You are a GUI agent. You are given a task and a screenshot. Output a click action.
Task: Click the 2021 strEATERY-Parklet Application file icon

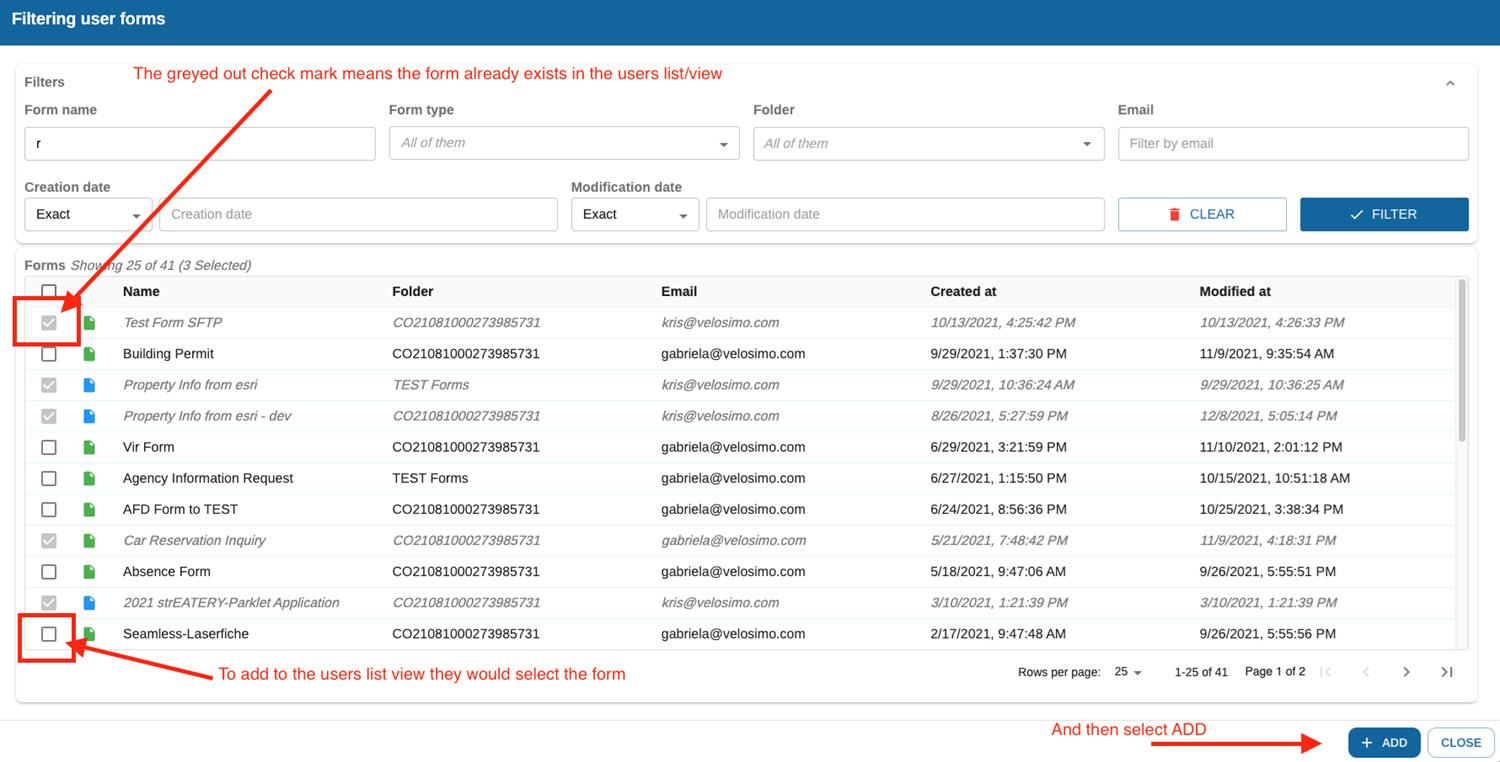pos(89,603)
